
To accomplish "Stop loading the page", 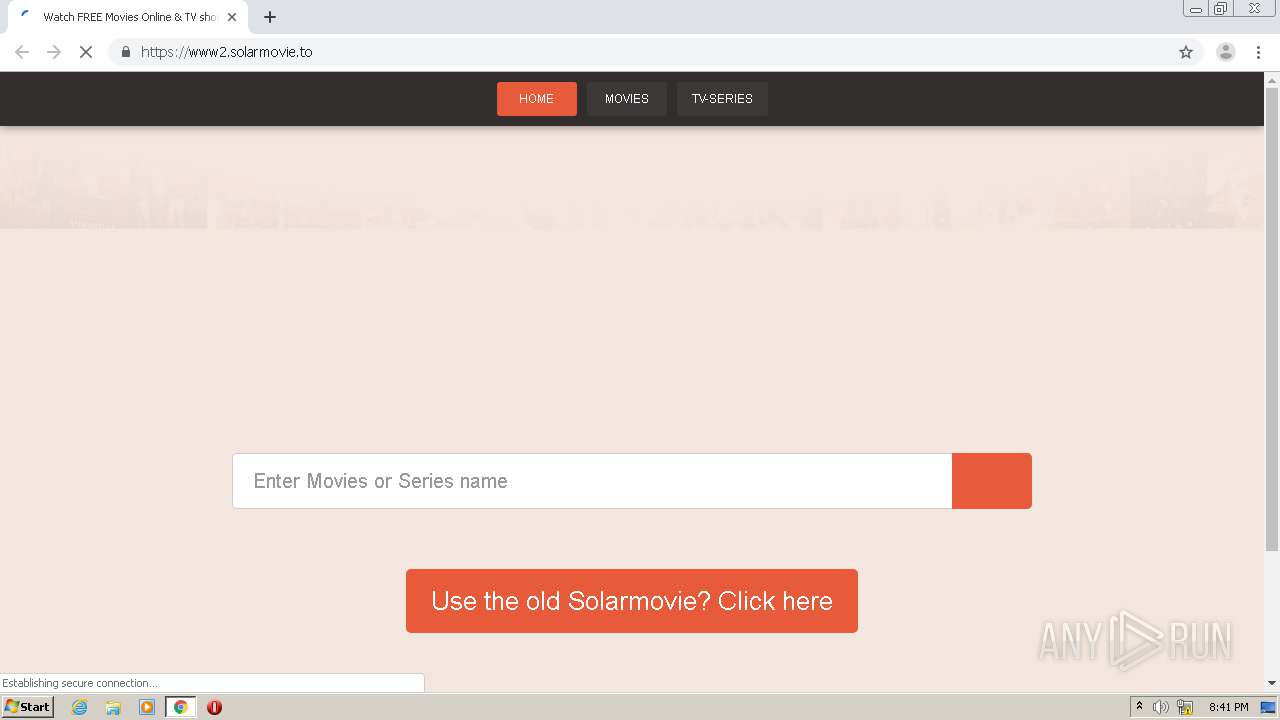I will [86, 52].
